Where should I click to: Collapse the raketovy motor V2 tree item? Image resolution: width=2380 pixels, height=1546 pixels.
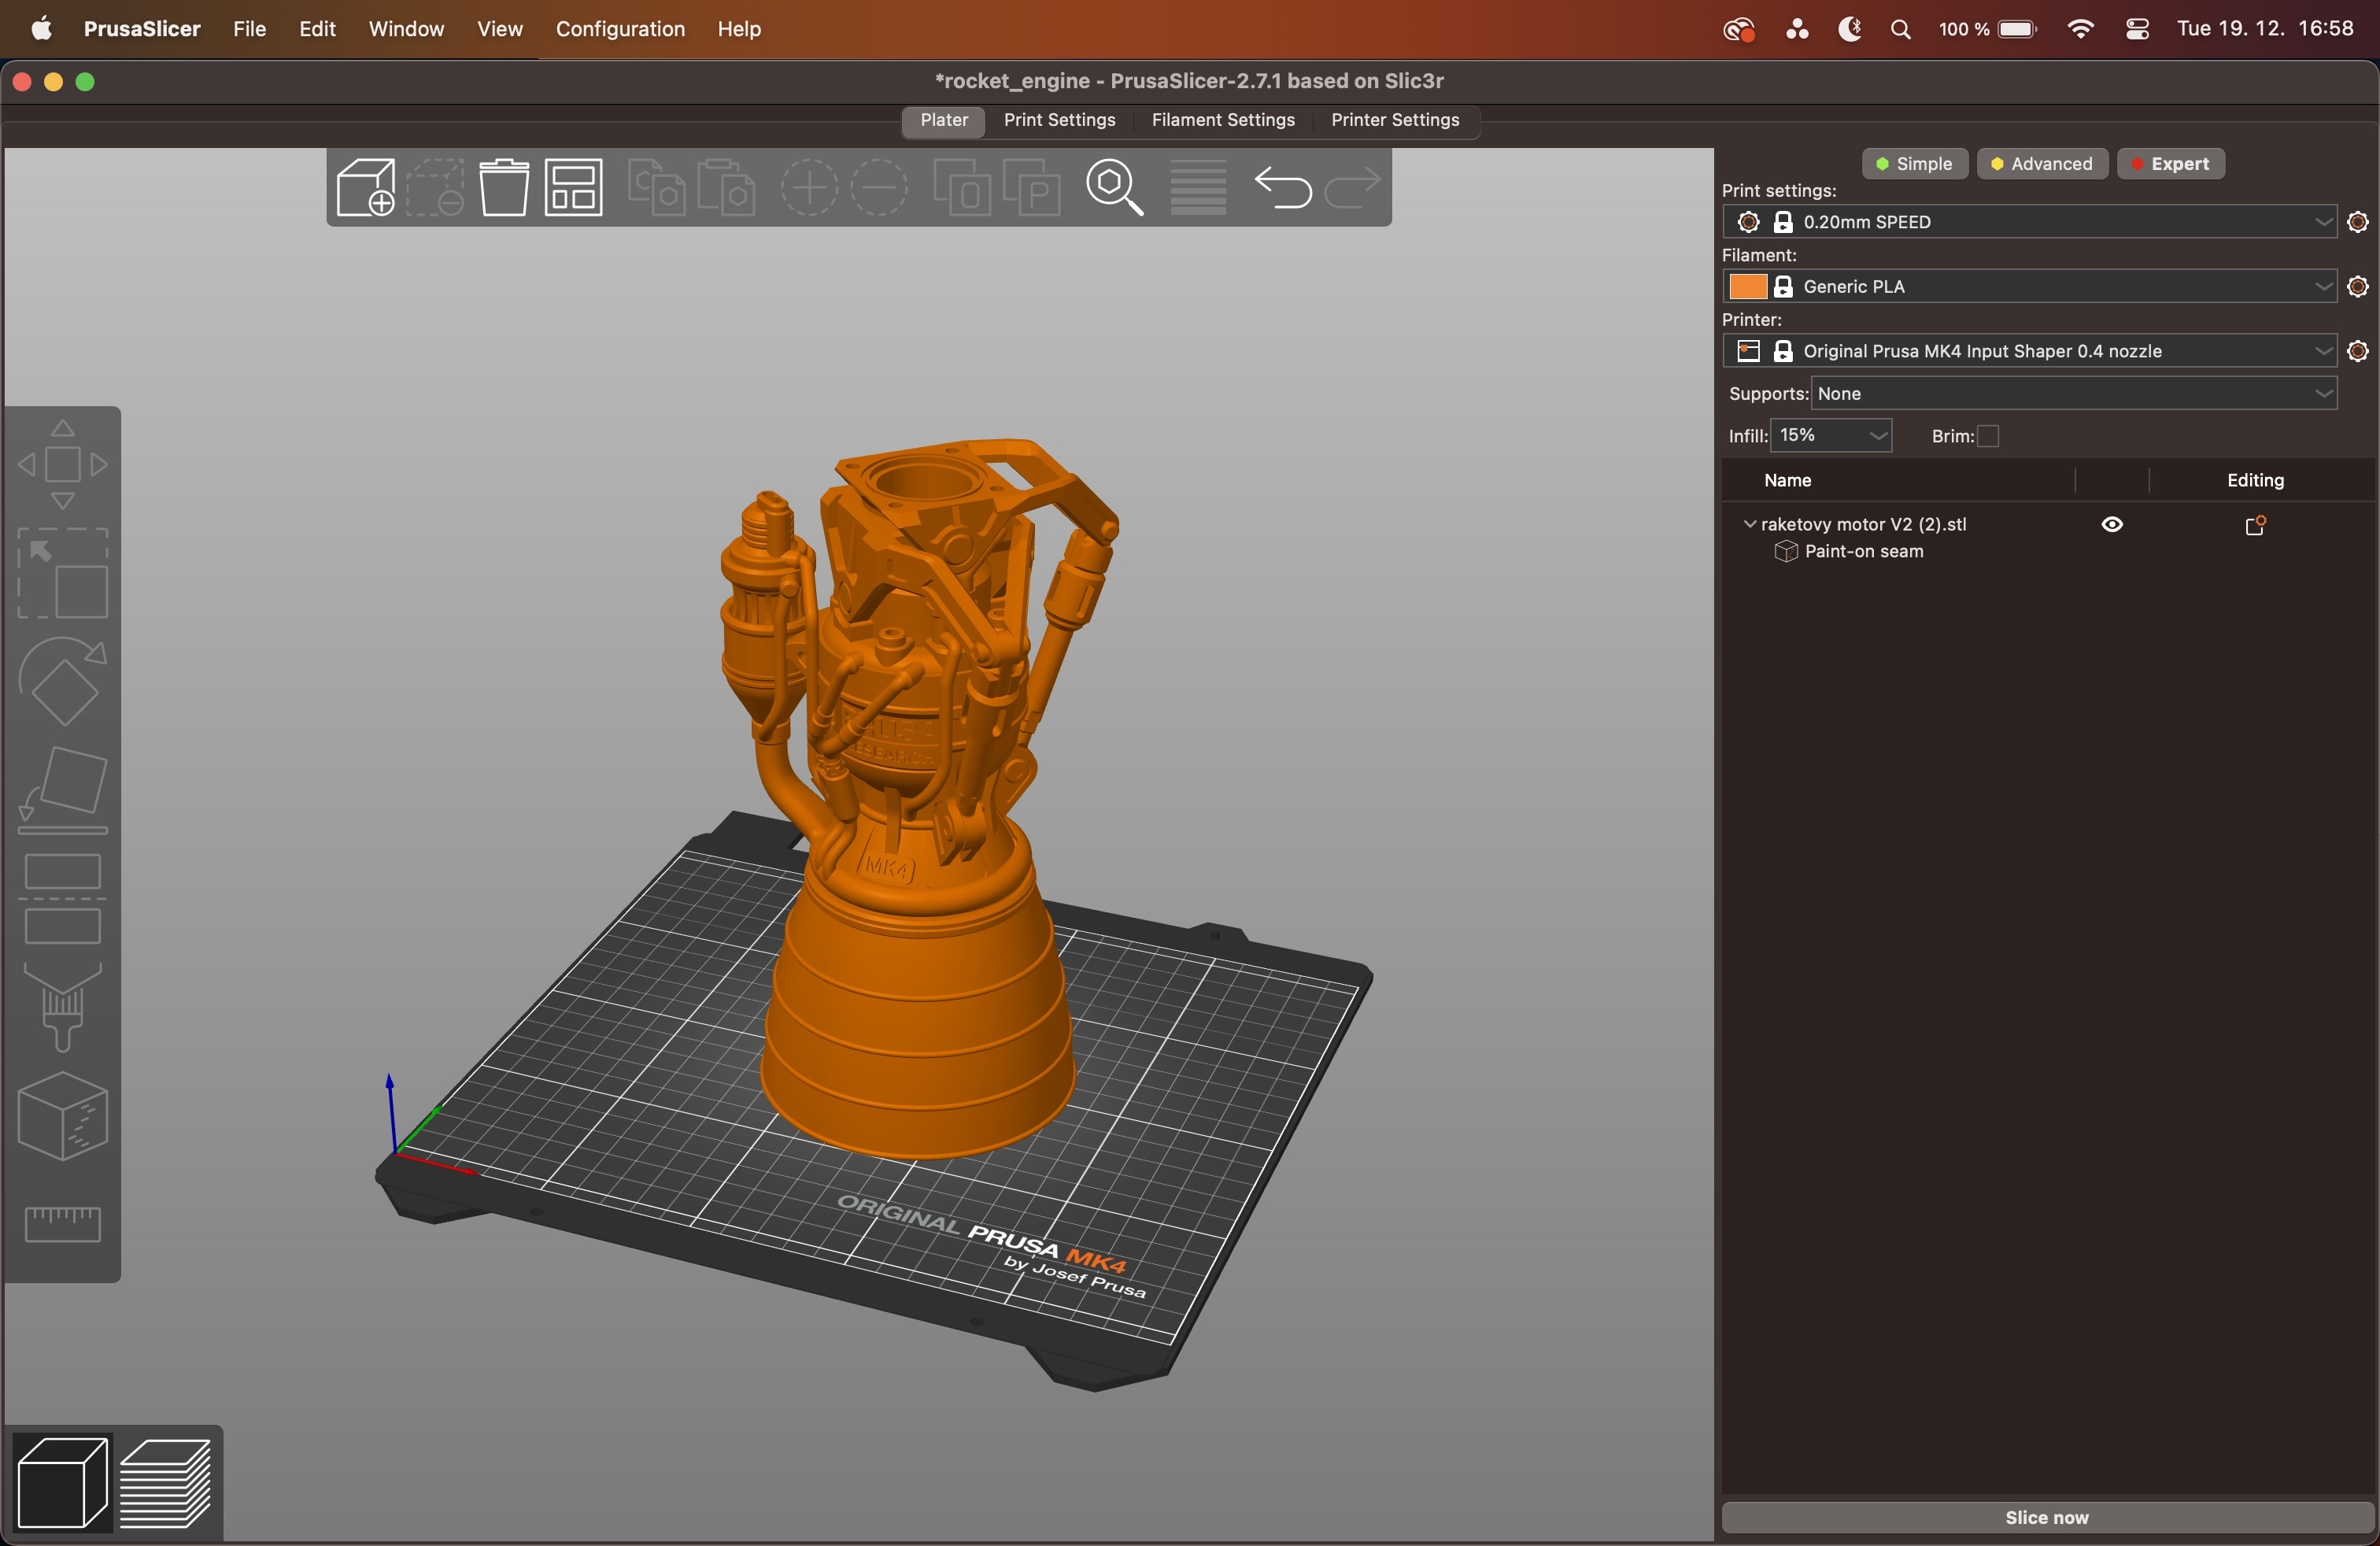(x=1749, y=524)
